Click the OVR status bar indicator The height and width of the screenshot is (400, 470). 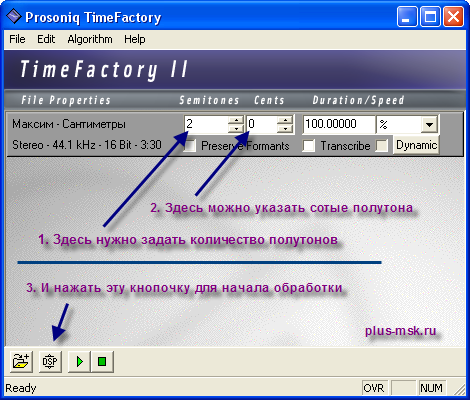click(374, 388)
